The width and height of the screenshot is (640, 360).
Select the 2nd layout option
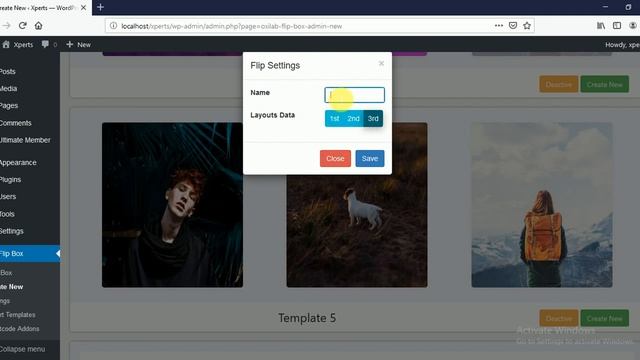click(353, 118)
